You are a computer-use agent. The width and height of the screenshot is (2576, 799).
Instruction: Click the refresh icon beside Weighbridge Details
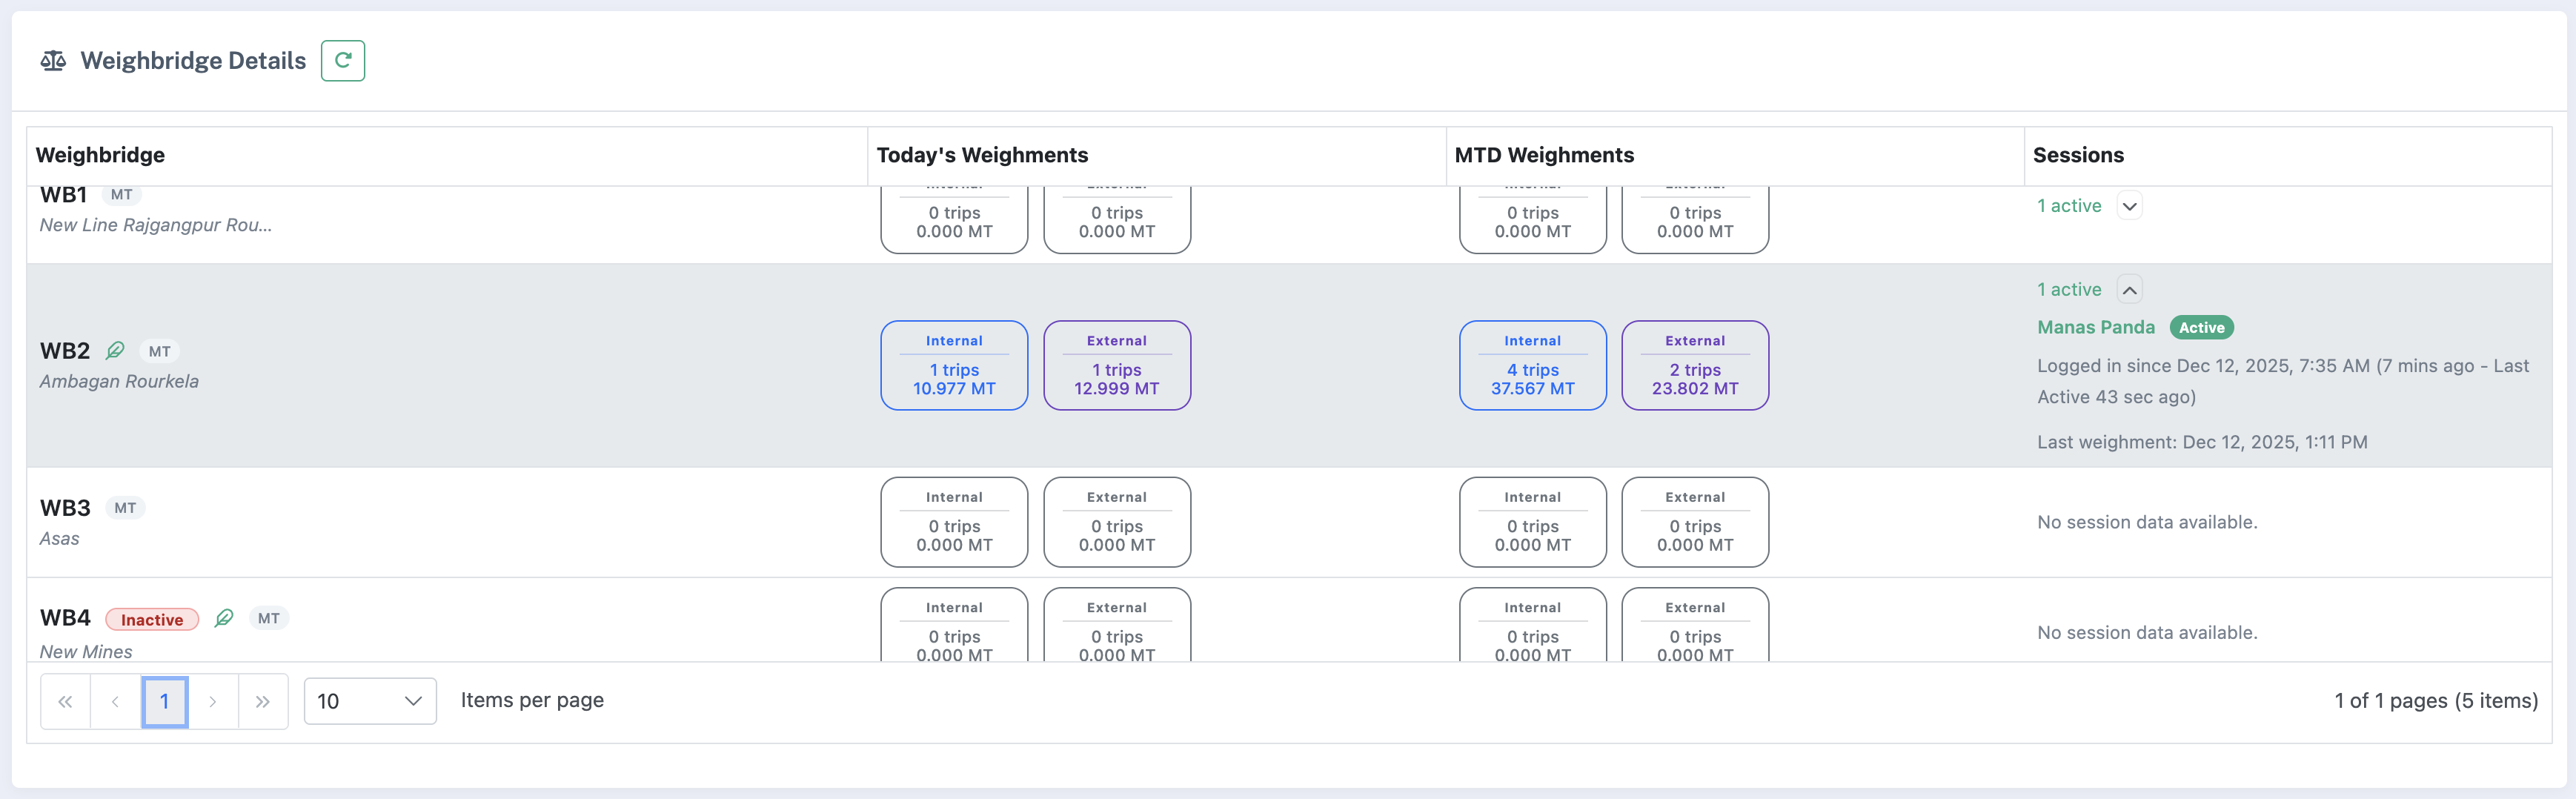(343, 61)
